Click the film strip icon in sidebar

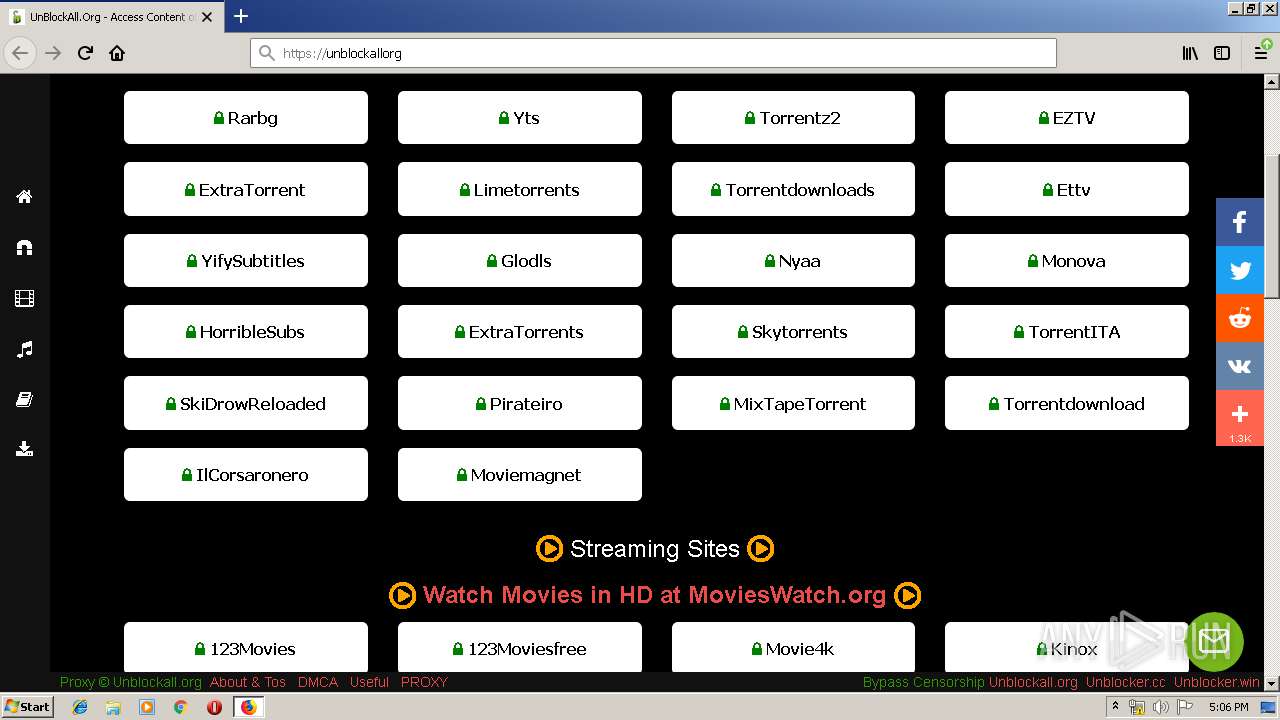pyautogui.click(x=25, y=298)
